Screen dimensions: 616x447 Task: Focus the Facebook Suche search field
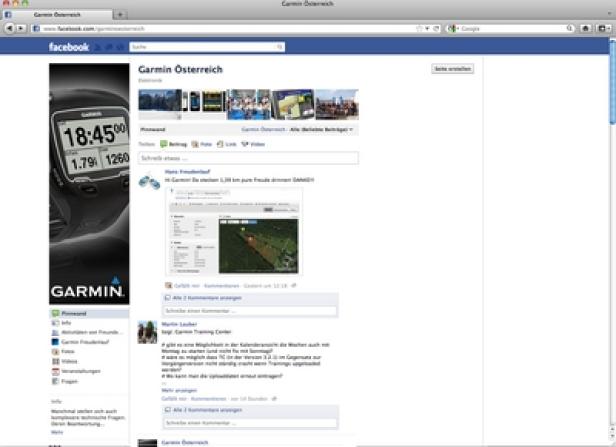(x=207, y=47)
